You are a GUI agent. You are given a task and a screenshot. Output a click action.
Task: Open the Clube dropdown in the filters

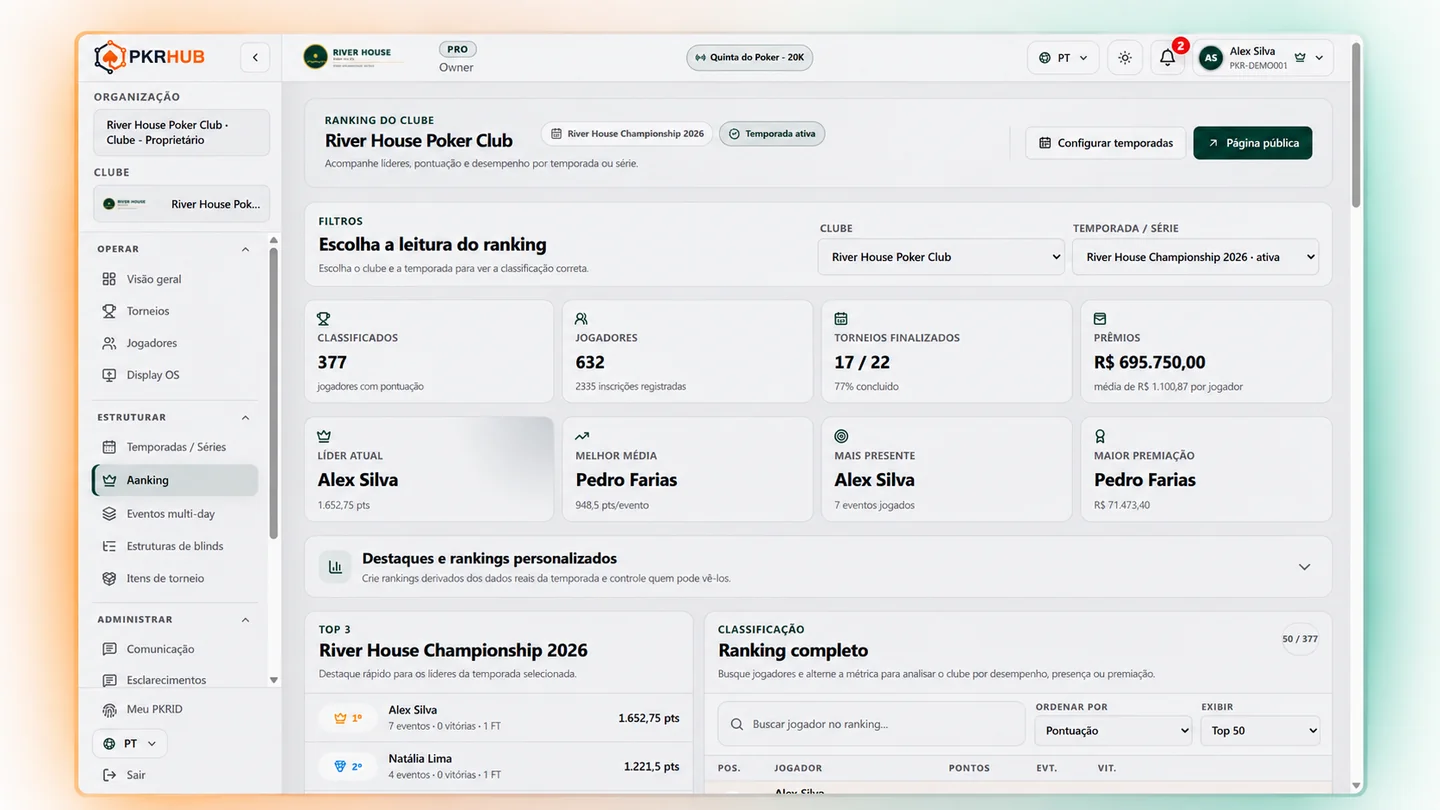tap(942, 257)
